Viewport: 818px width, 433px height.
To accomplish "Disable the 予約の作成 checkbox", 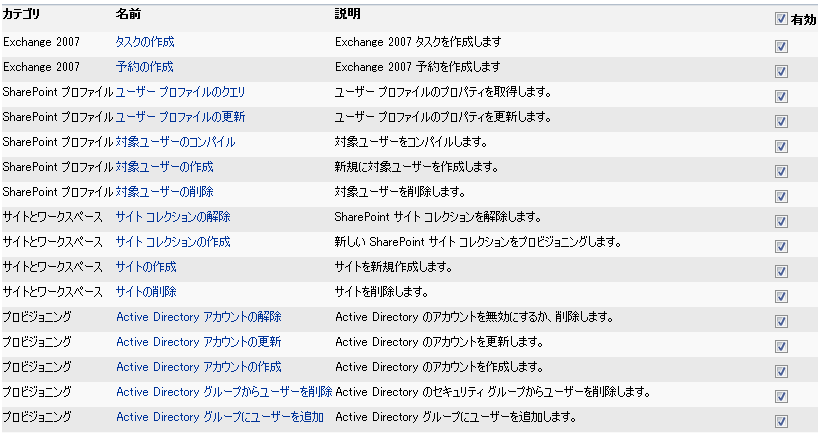I will pos(781,72).
